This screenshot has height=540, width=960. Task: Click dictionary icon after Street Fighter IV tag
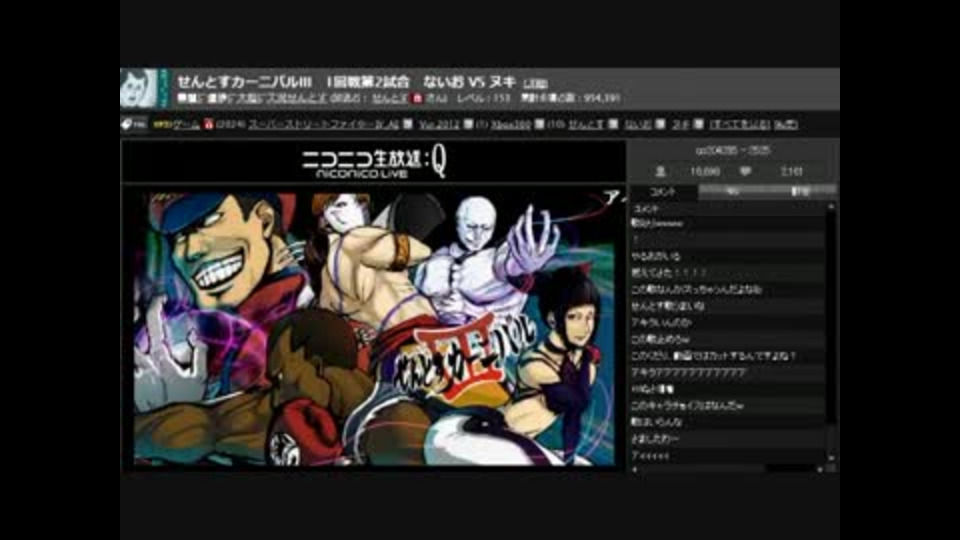pyautogui.click(x=408, y=124)
